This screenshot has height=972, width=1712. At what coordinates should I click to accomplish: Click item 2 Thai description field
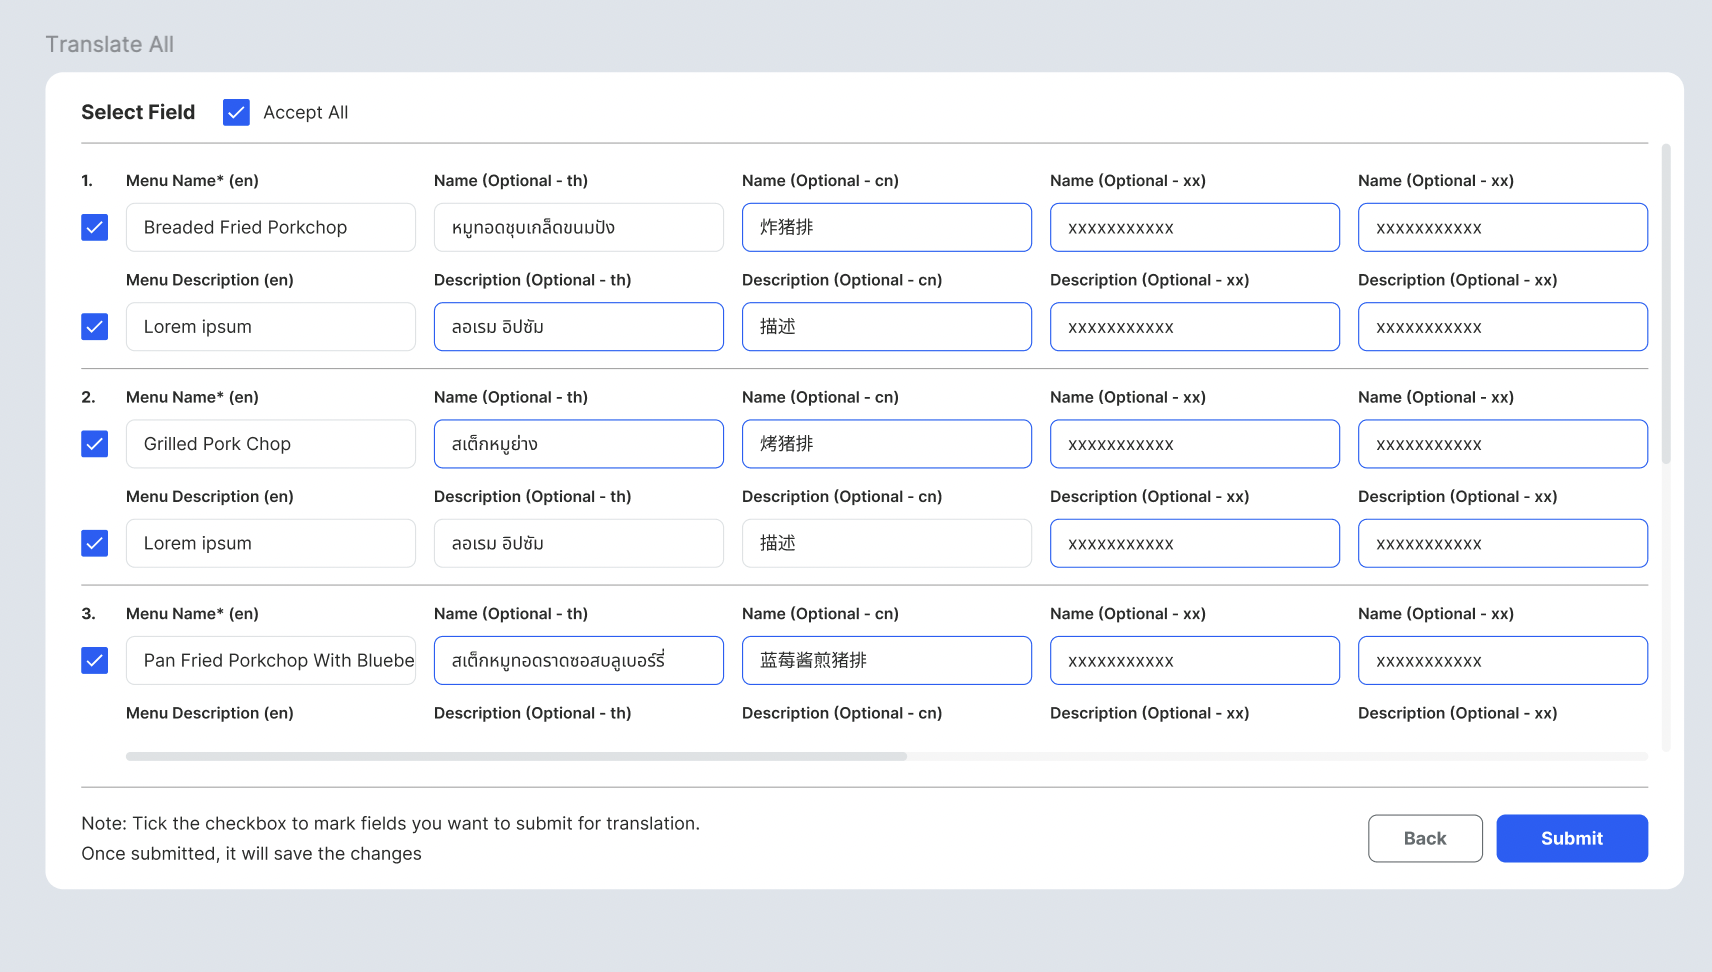[578, 543]
